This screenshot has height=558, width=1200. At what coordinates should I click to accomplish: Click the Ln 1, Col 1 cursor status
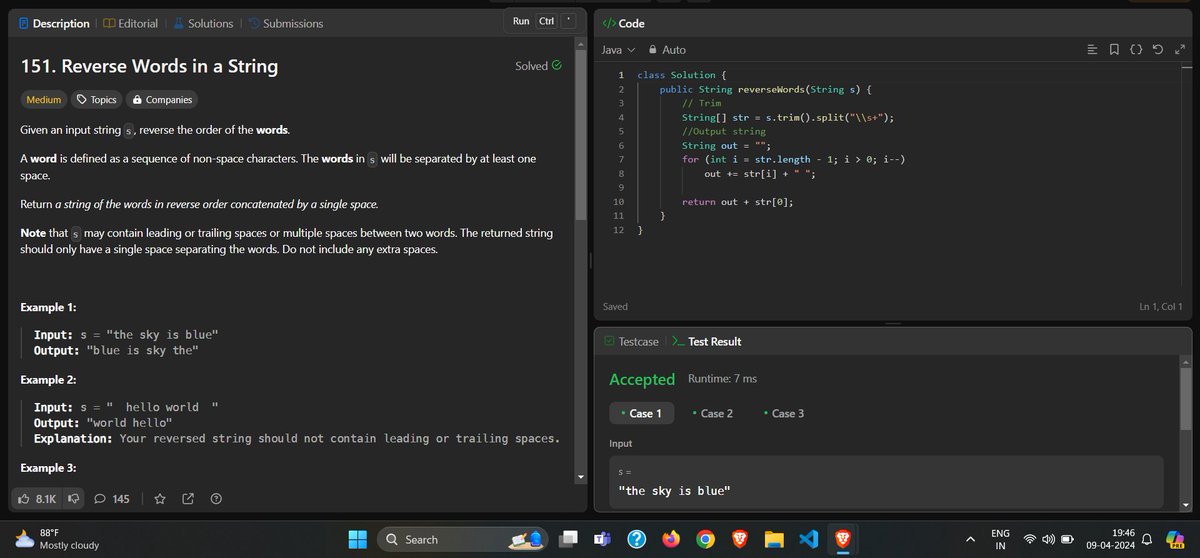[1160, 306]
